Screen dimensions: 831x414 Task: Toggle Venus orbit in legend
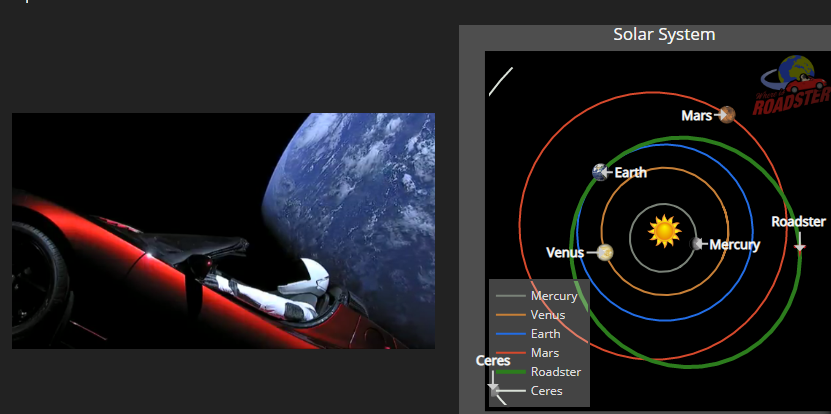[x=531, y=315]
